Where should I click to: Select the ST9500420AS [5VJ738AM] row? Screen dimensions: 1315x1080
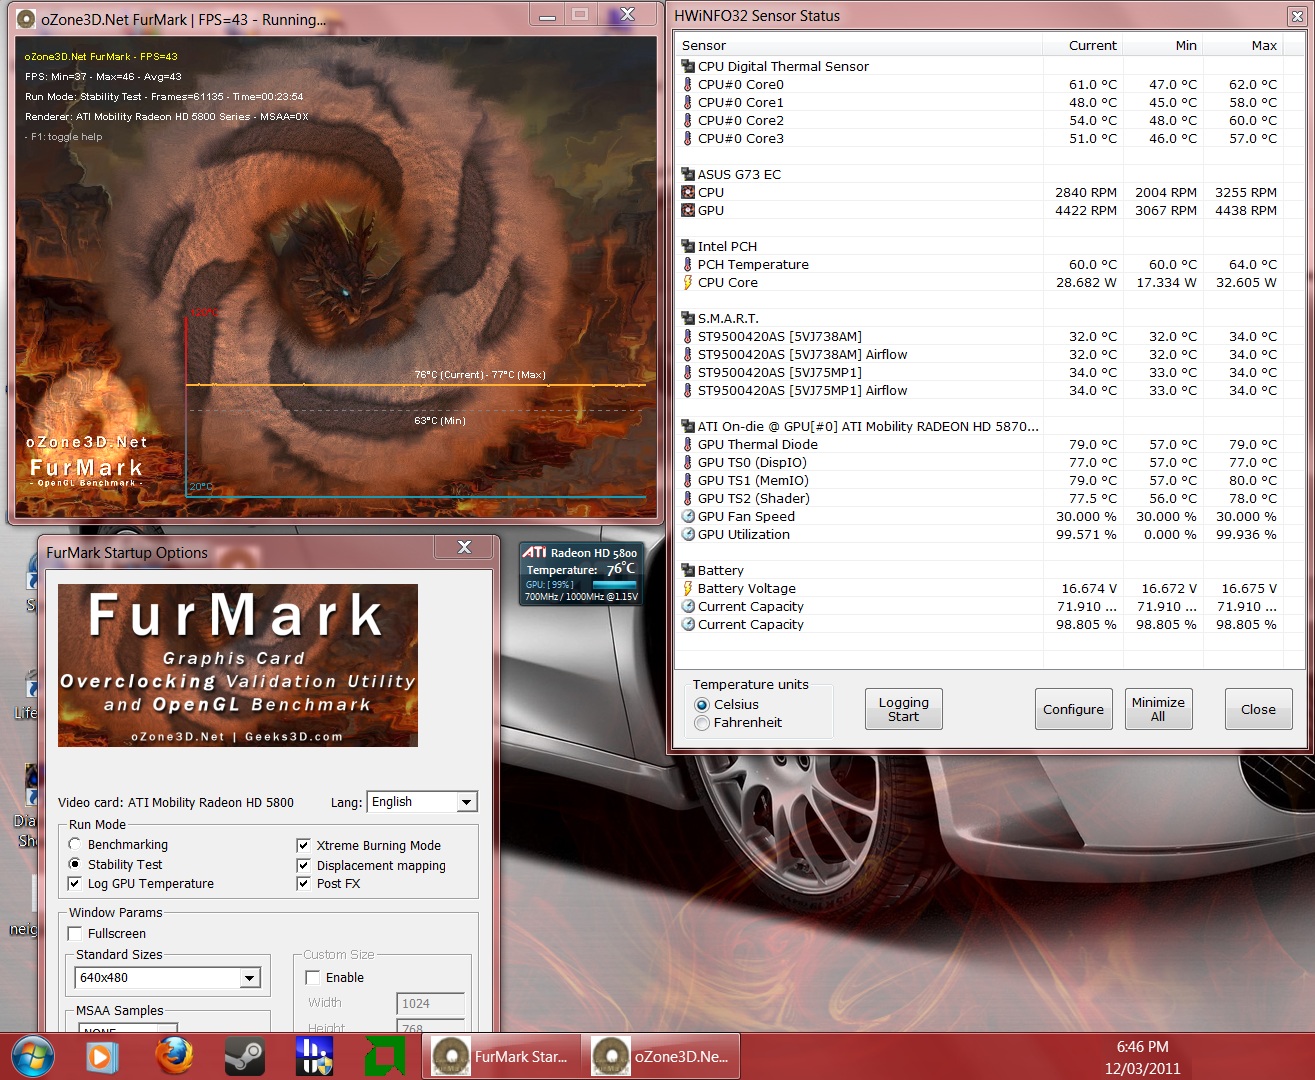979,336
